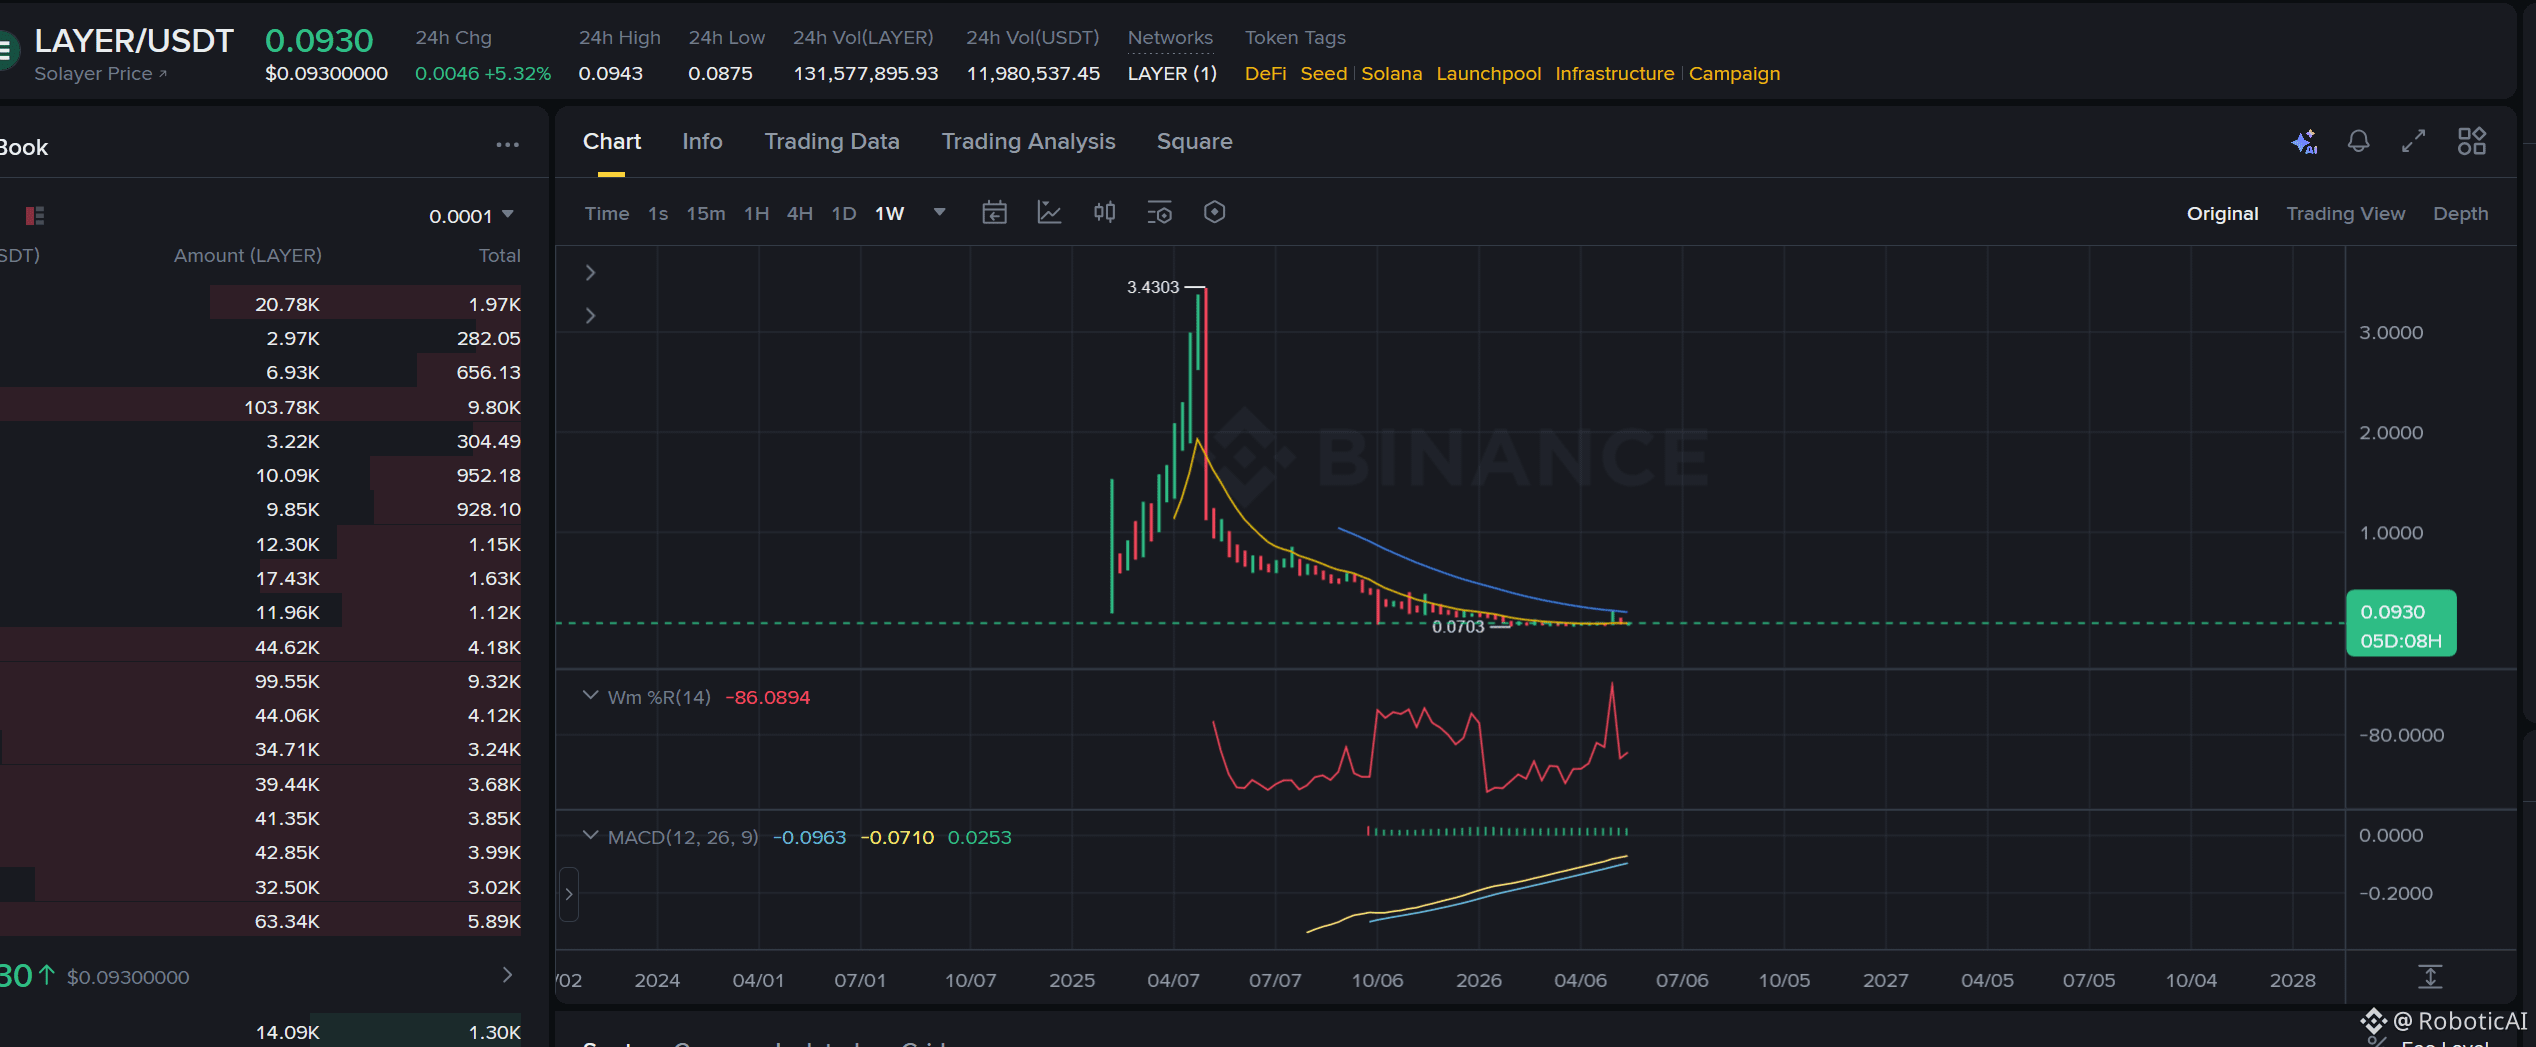2536x1047 pixels.
Task: Reset chart price scale icon
Action: click(x=2430, y=977)
